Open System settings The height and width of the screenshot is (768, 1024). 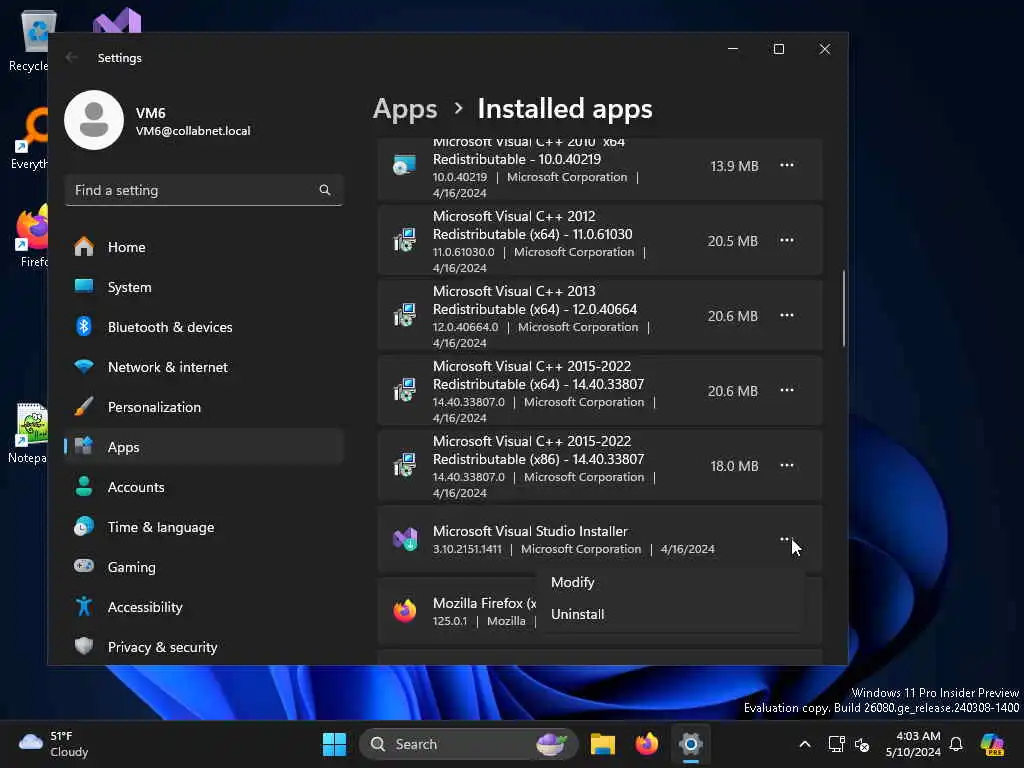pos(204,287)
